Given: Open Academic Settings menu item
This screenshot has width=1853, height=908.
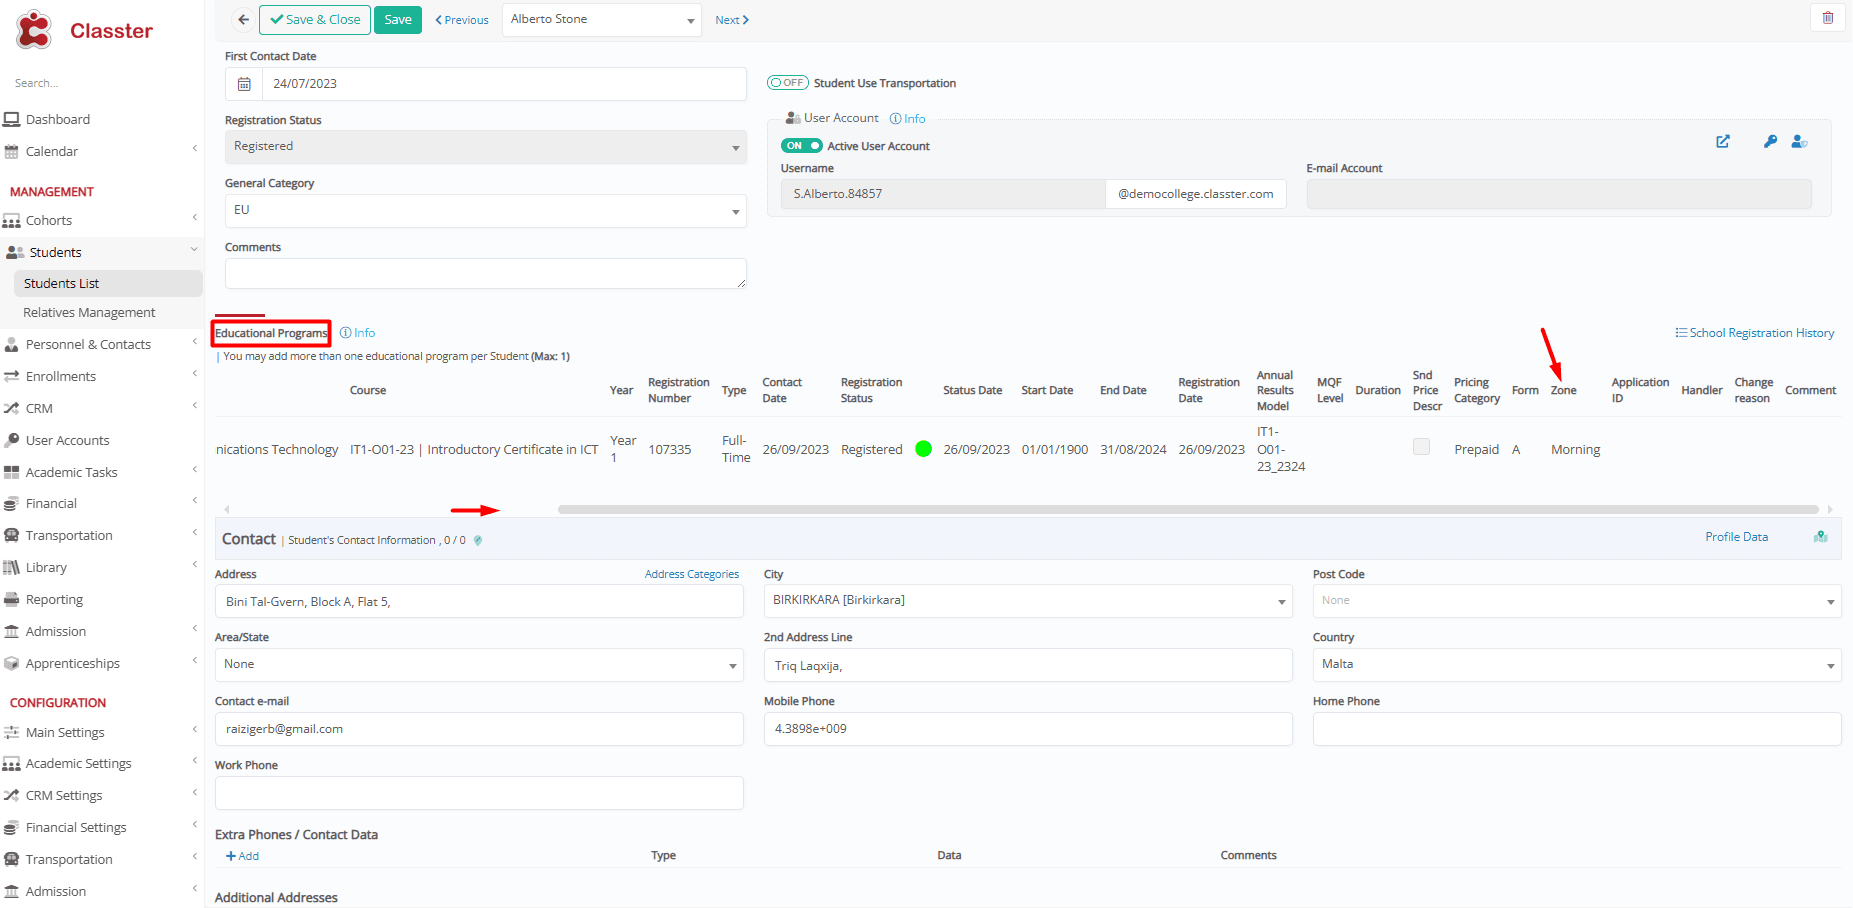Looking at the screenshot, I should click(79, 764).
